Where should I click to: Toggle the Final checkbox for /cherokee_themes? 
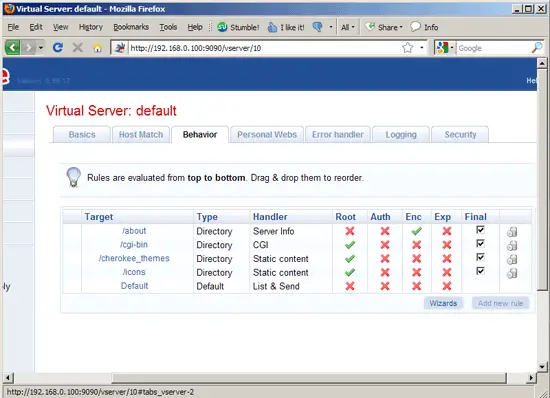point(480,257)
